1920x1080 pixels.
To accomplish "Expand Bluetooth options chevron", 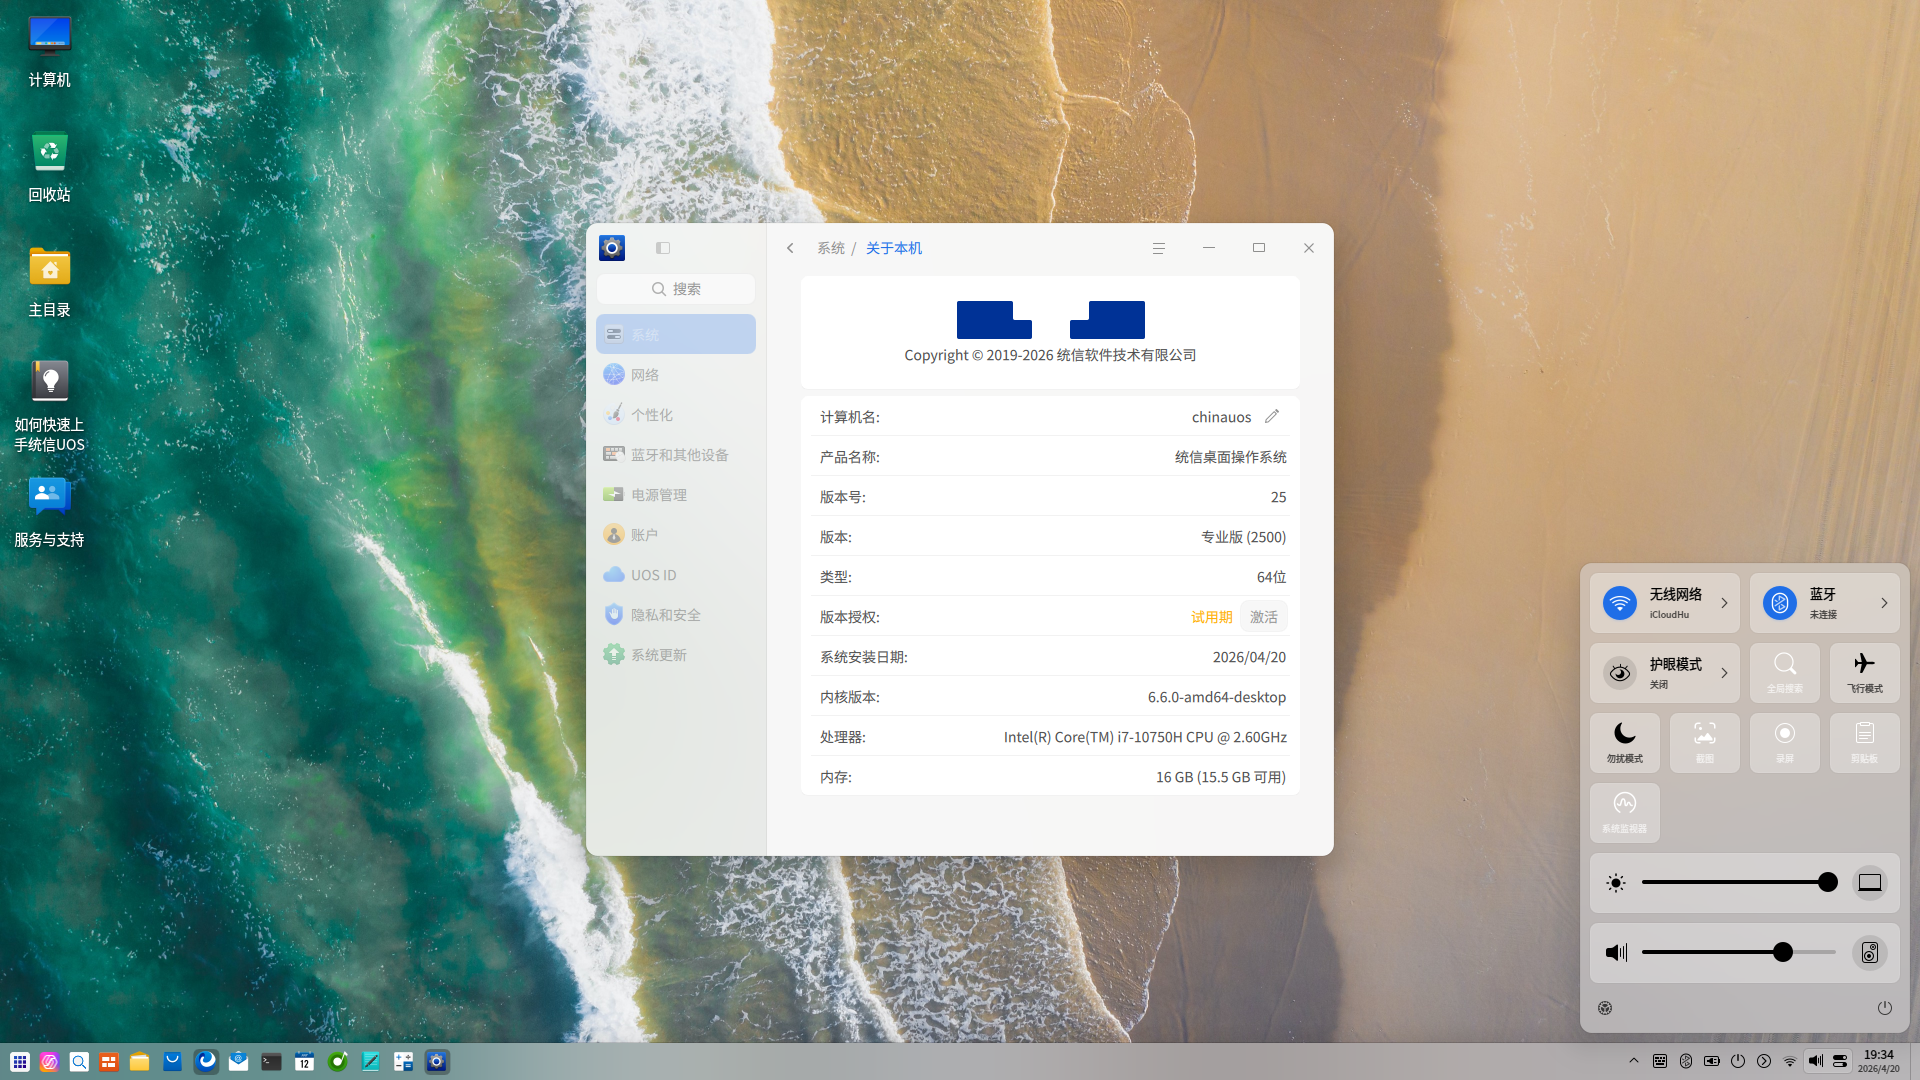I will (x=1884, y=602).
